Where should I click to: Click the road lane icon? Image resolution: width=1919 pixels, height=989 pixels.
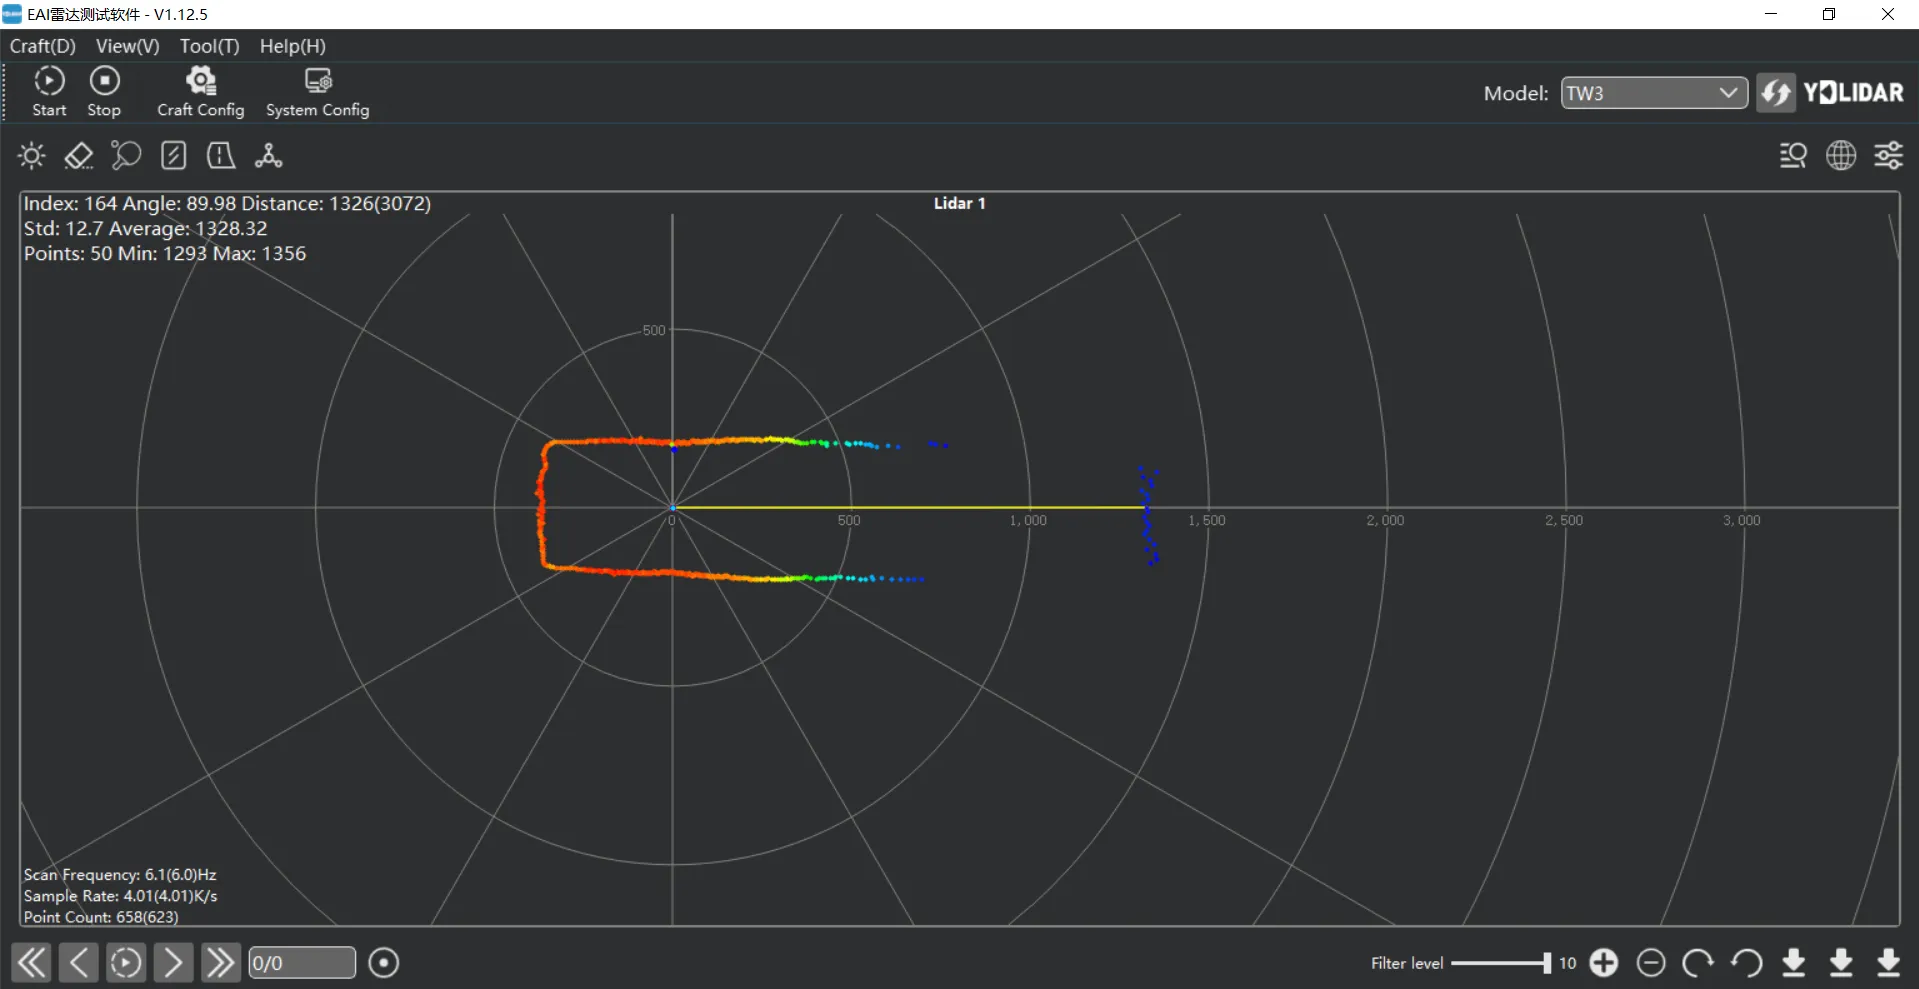point(221,155)
